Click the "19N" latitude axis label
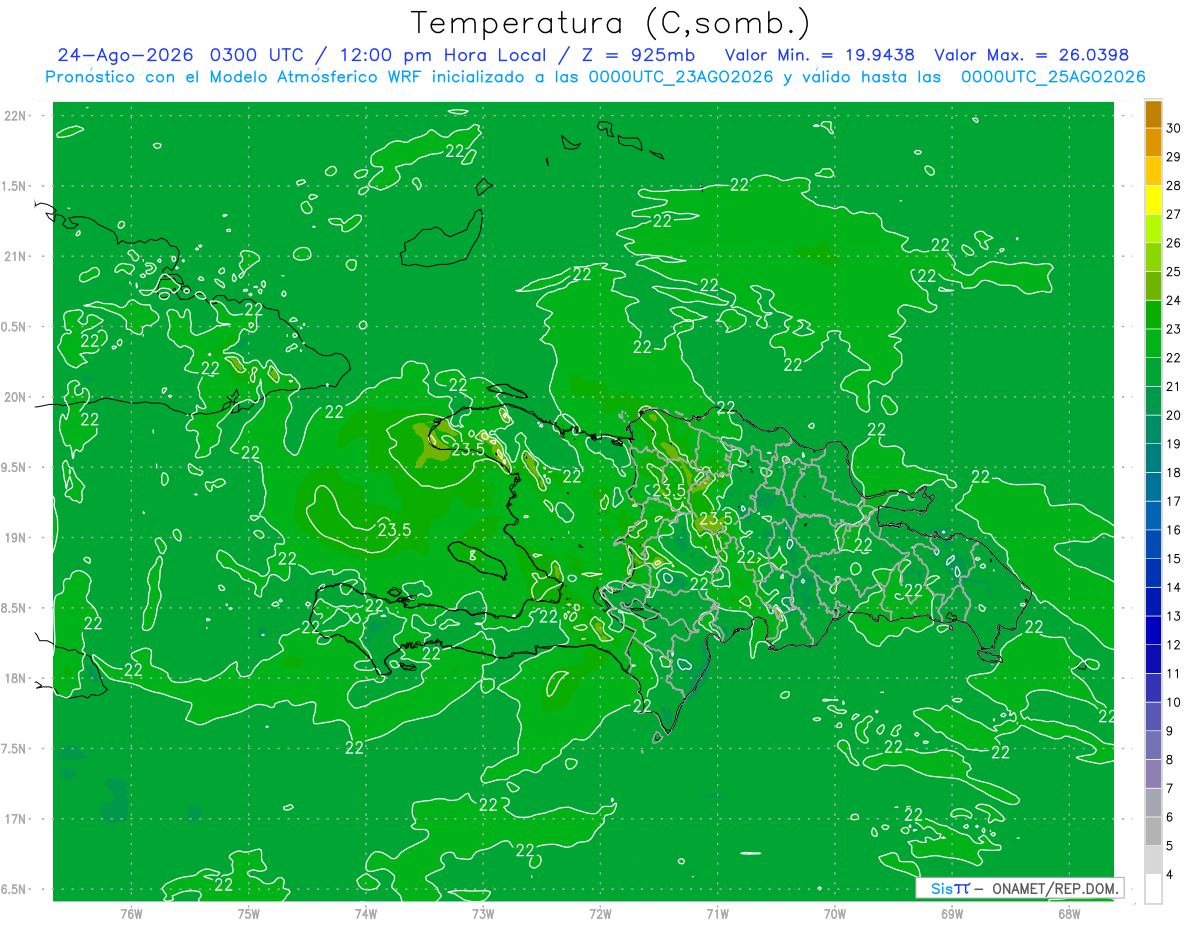The width and height of the screenshot is (1200, 927). pyautogui.click(x=17, y=538)
